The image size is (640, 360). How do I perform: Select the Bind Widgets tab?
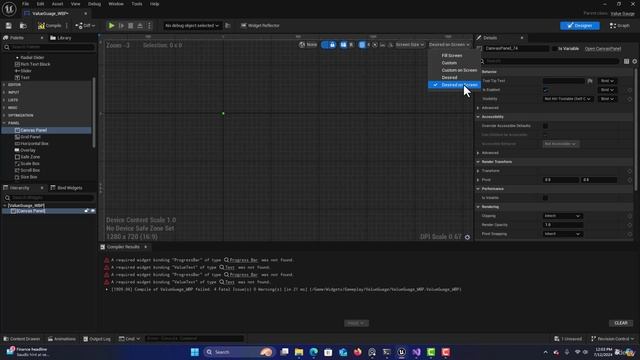[x=67, y=188]
